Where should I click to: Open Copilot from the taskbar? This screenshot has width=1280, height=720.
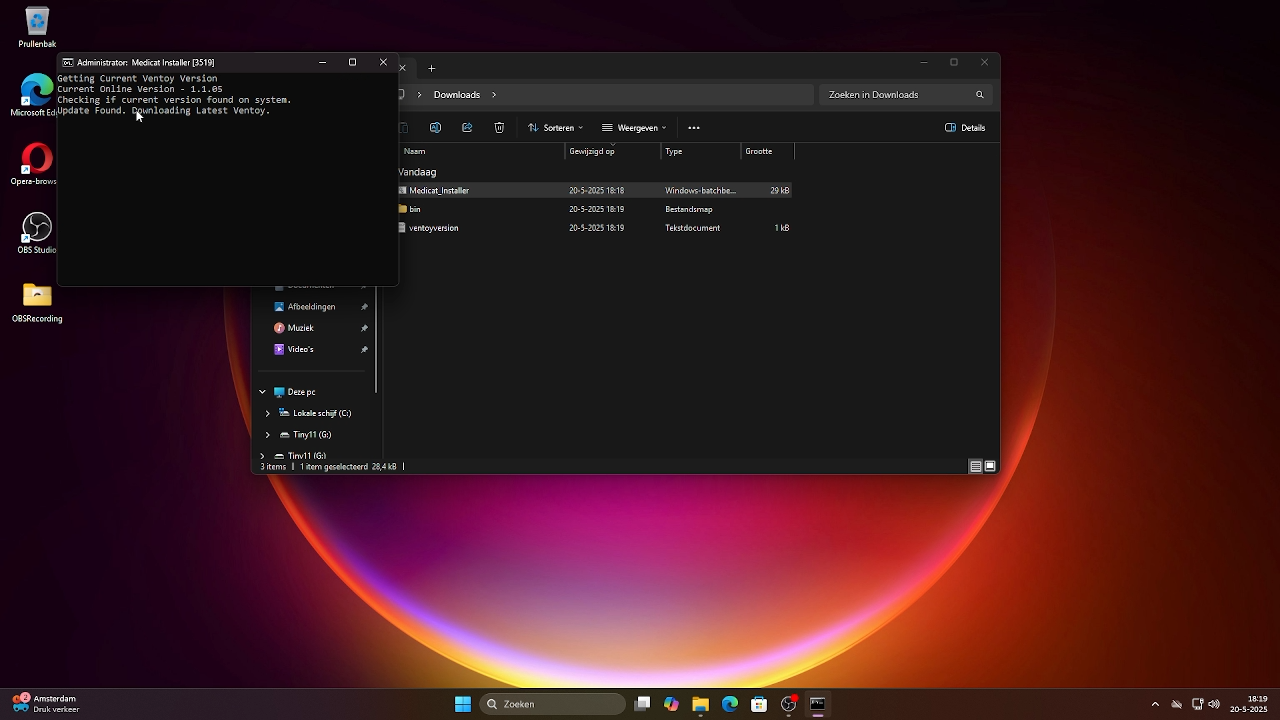[x=671, y=704]
